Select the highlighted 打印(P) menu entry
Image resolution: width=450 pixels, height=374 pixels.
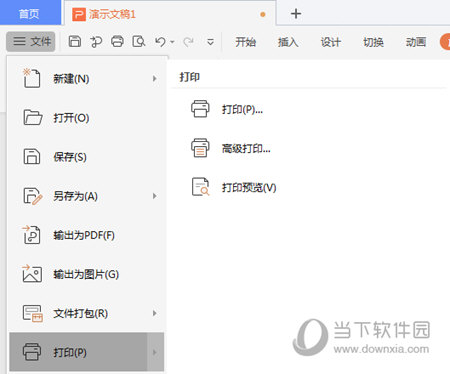pyautogui.click(x=87, y=352)
